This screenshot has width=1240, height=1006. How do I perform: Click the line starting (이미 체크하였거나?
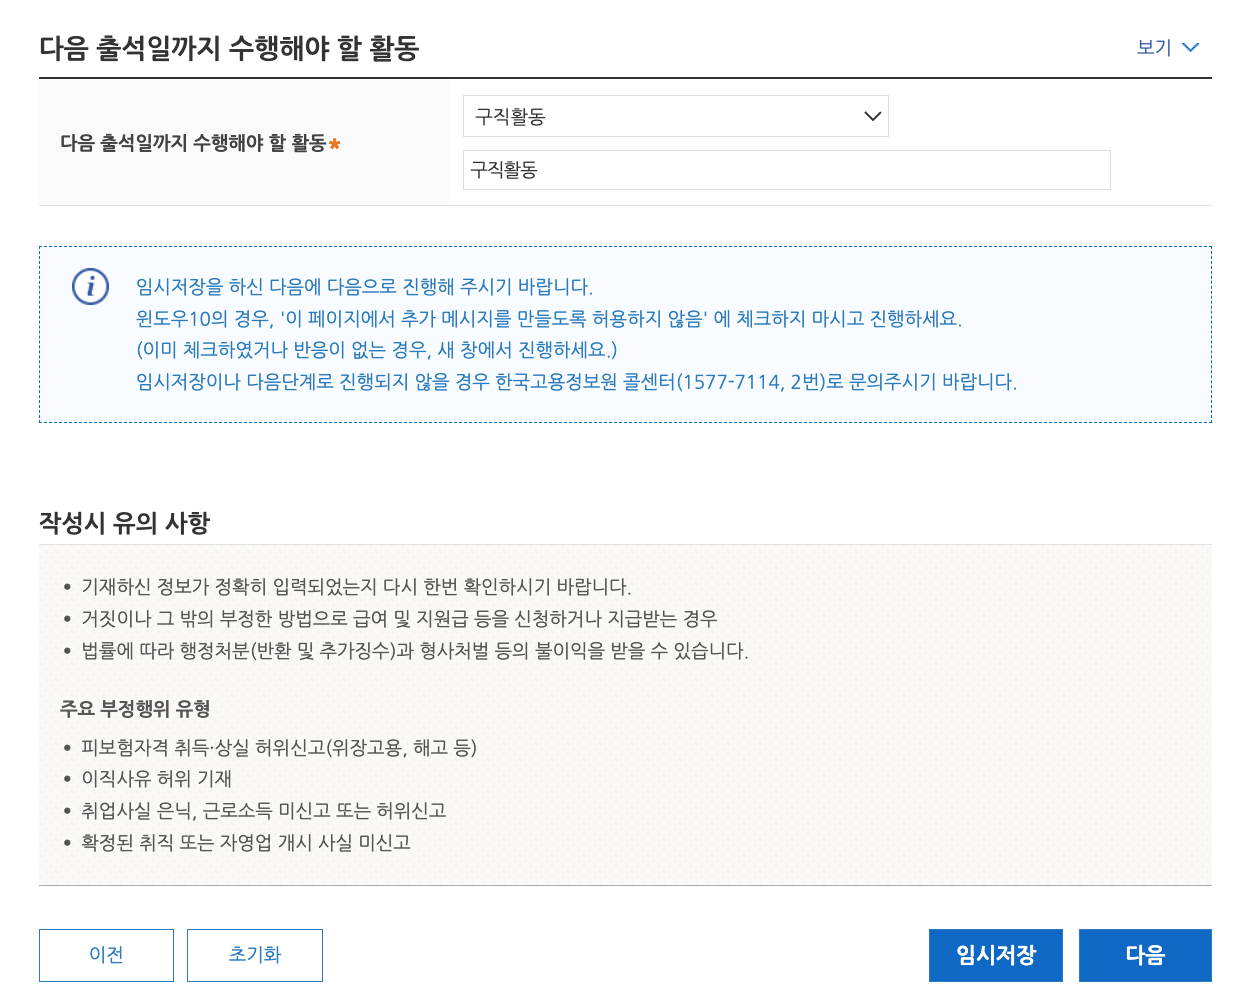pos(376,350)
